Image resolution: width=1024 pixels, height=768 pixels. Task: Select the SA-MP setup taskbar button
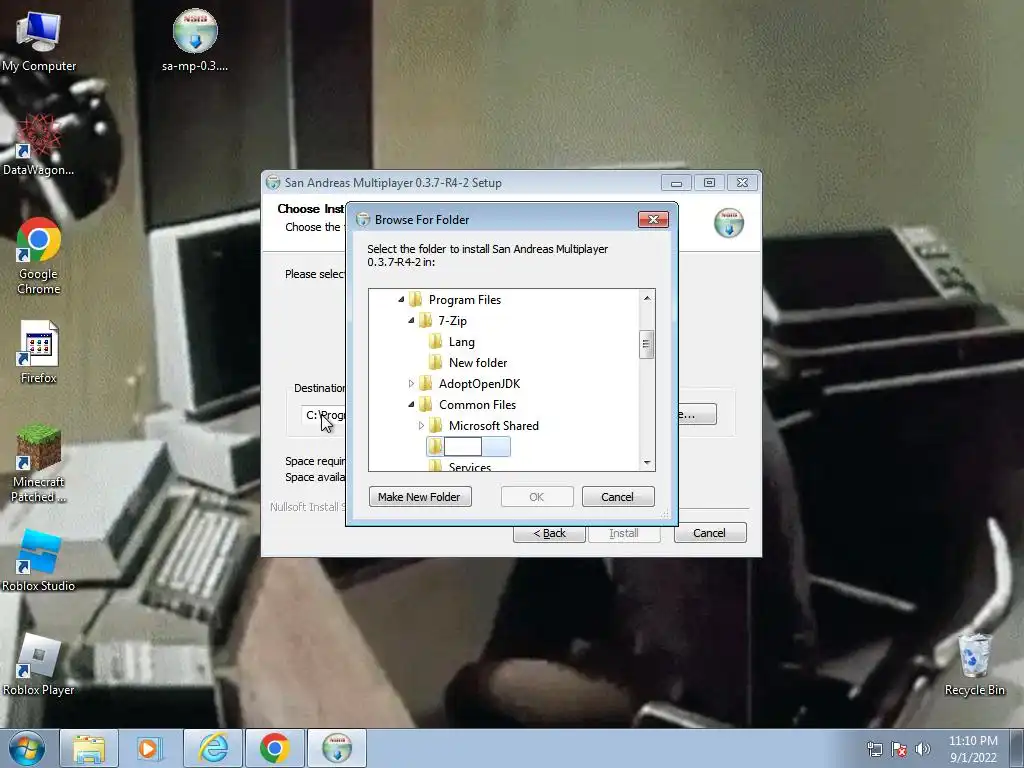tap(337, 748)
